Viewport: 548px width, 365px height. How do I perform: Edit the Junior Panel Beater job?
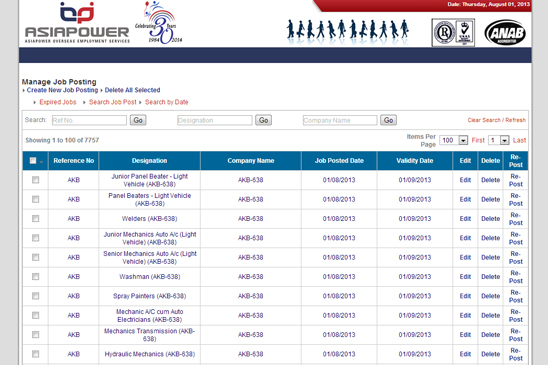(x=465, y=180)
